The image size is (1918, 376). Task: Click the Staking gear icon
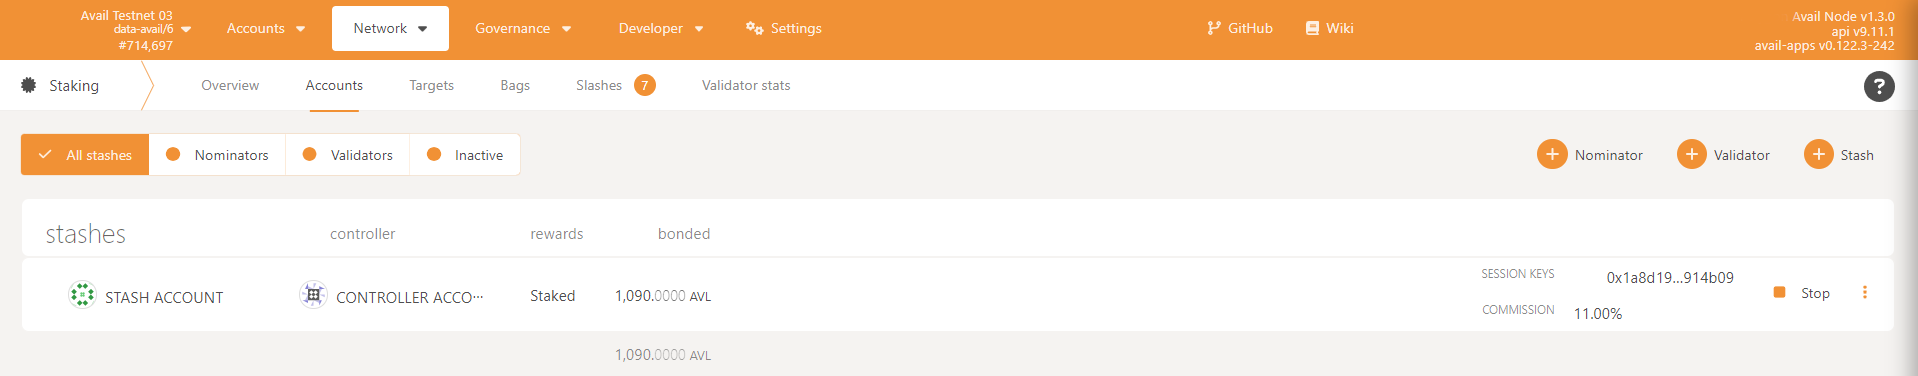tap(28, 85)
